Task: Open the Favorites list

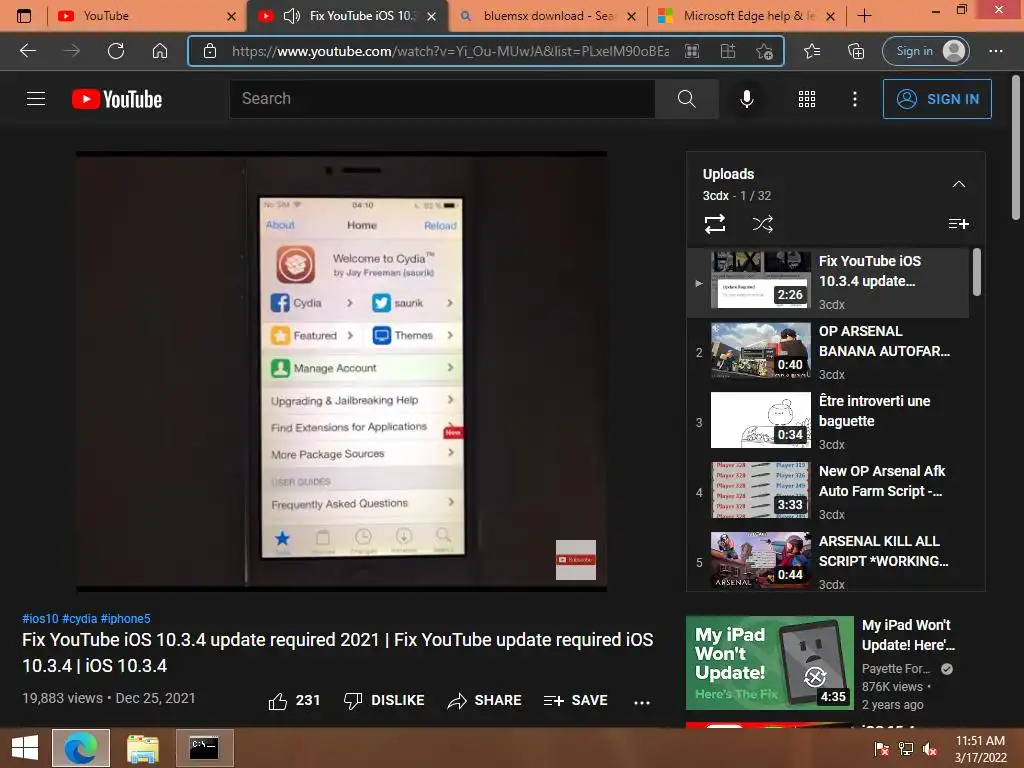Action: click(x=812, y=51)
